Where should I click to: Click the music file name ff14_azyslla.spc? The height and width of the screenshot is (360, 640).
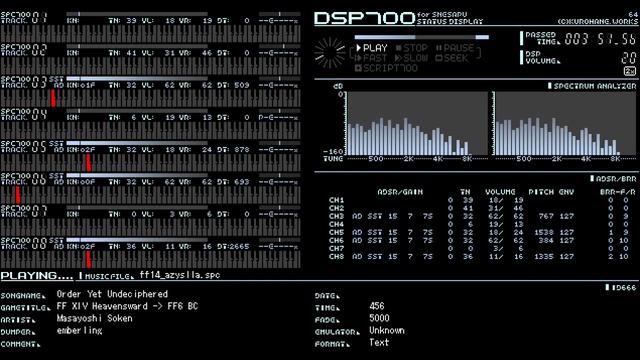pyautogui.click(x=180, y=275)
